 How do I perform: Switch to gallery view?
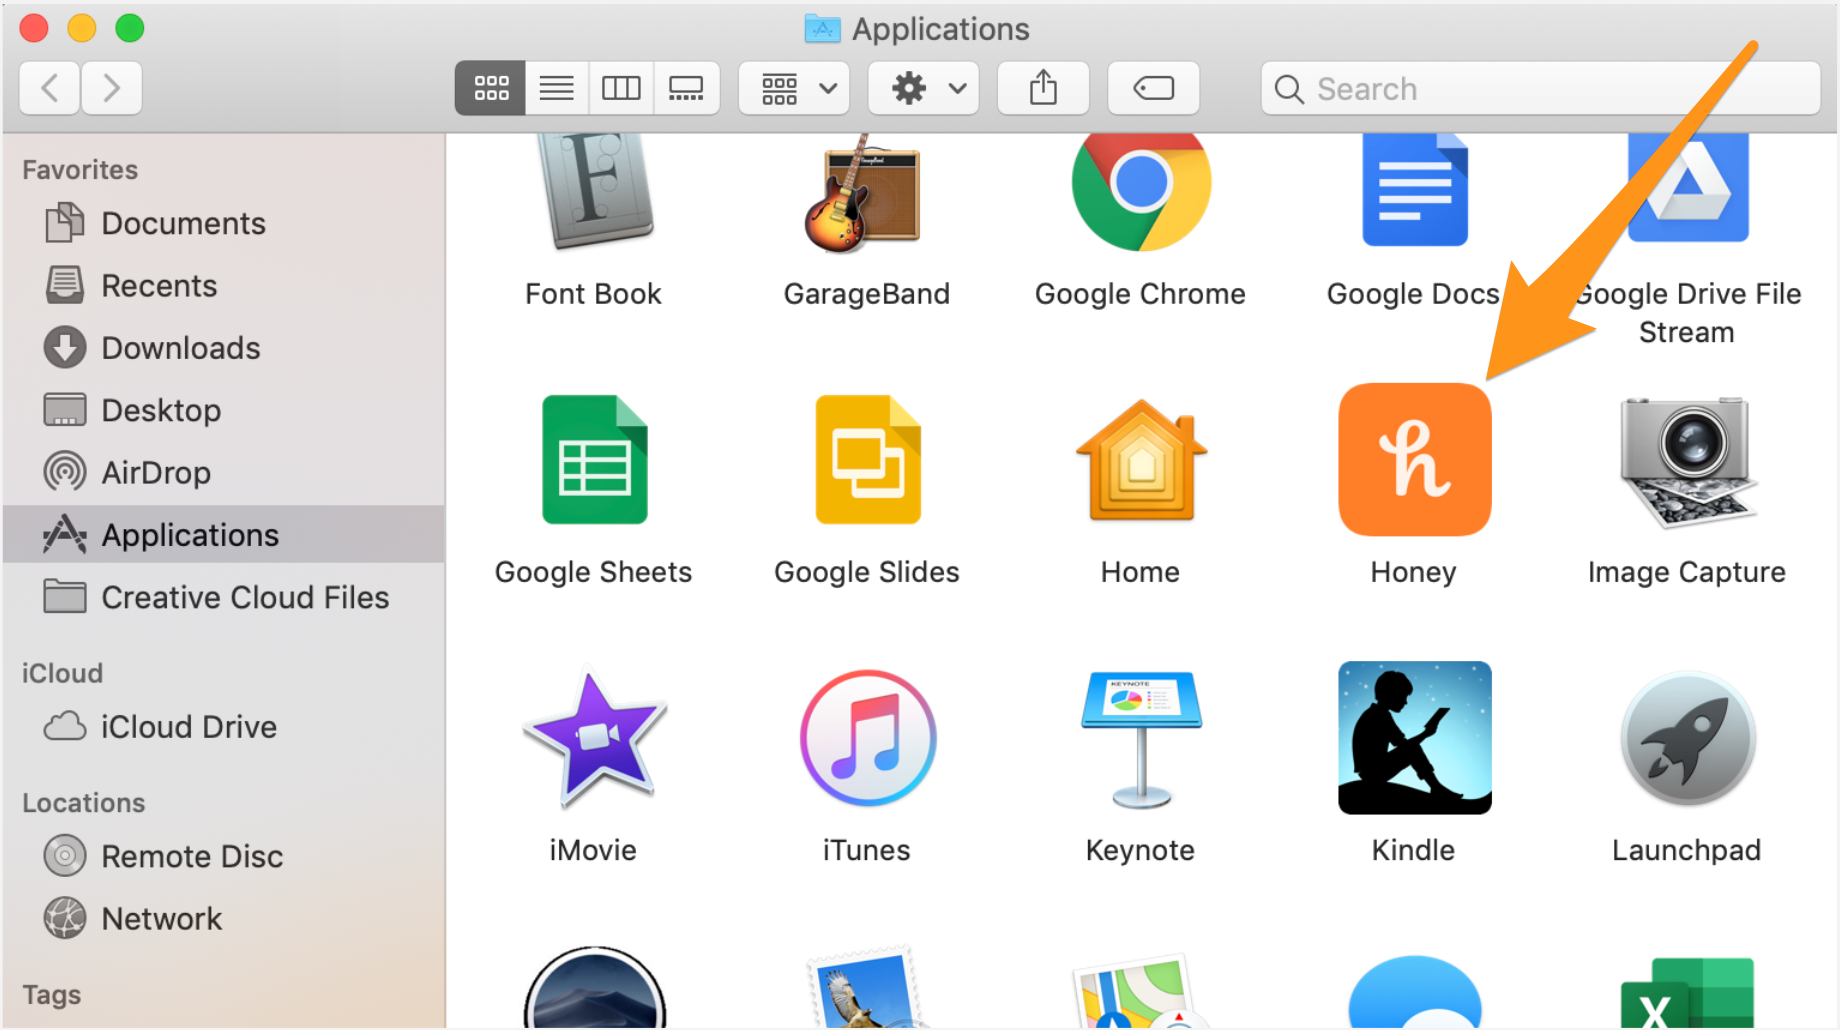[x=686, y=88]
